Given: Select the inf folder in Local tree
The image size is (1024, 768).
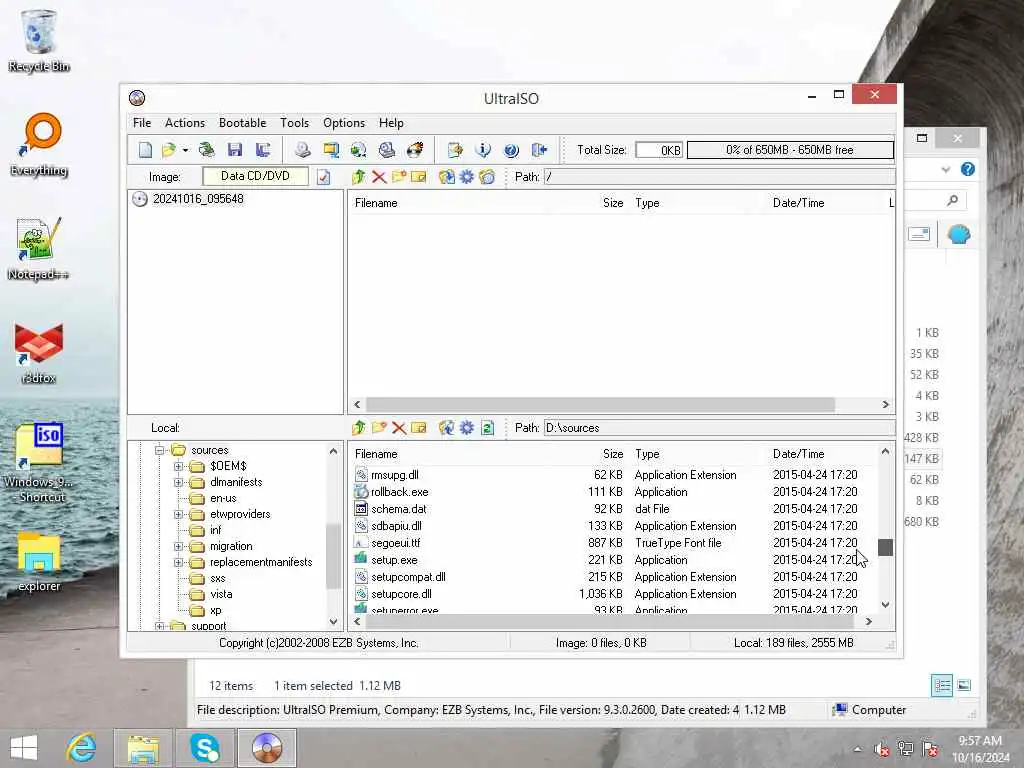Looking at the screenshot, I should point(216,530).
